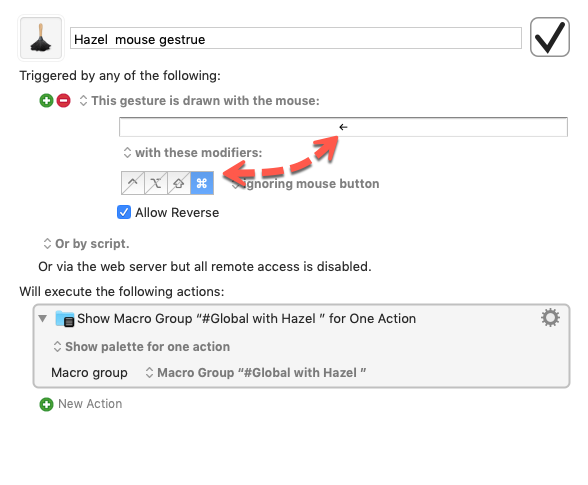Open the 'Or by script.' popup
The height and width of the screenshot is (485, 588).
[86, 243]
